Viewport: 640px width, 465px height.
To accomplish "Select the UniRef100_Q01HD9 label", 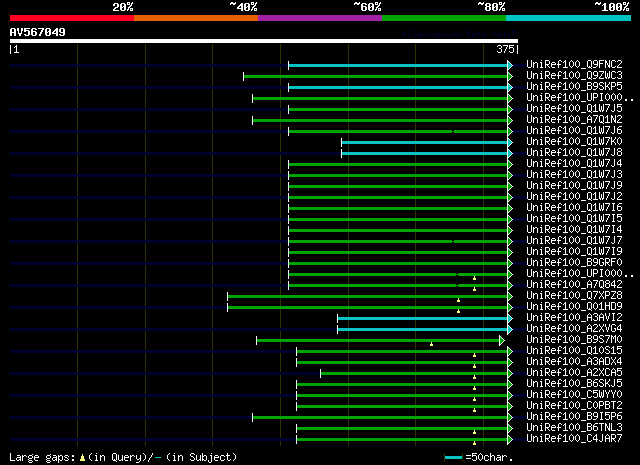I will [574, 307].
